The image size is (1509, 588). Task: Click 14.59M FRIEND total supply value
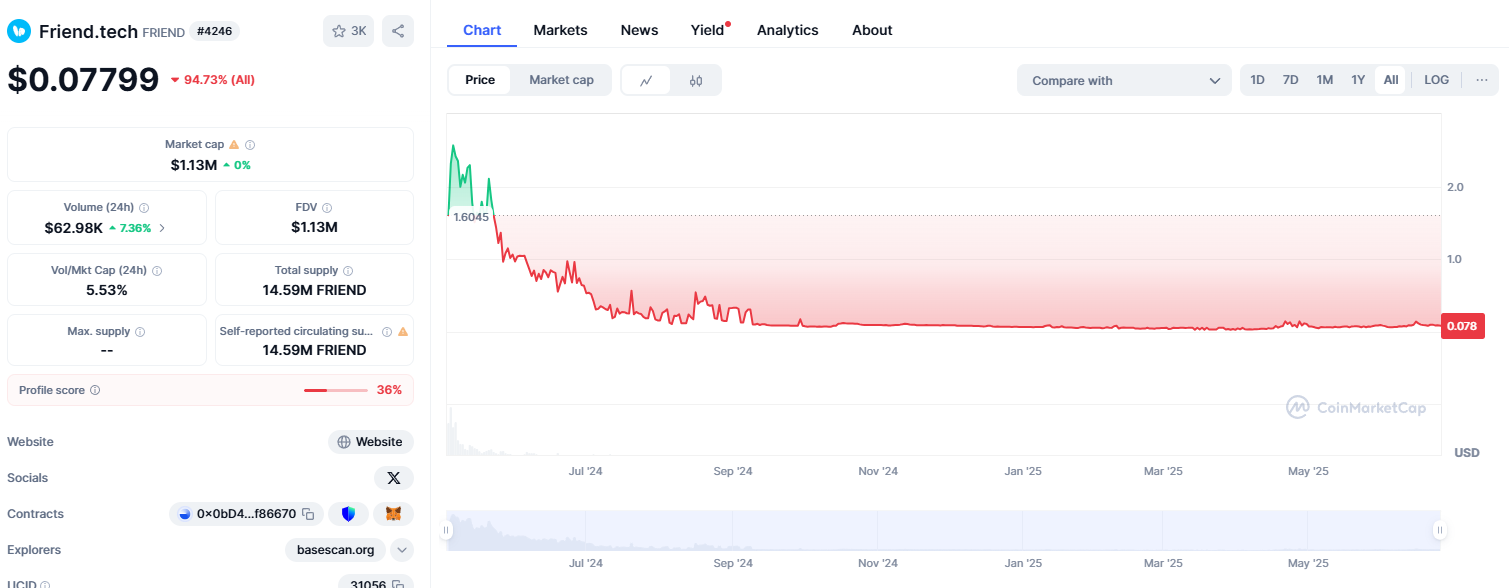(x=314, y=291)
